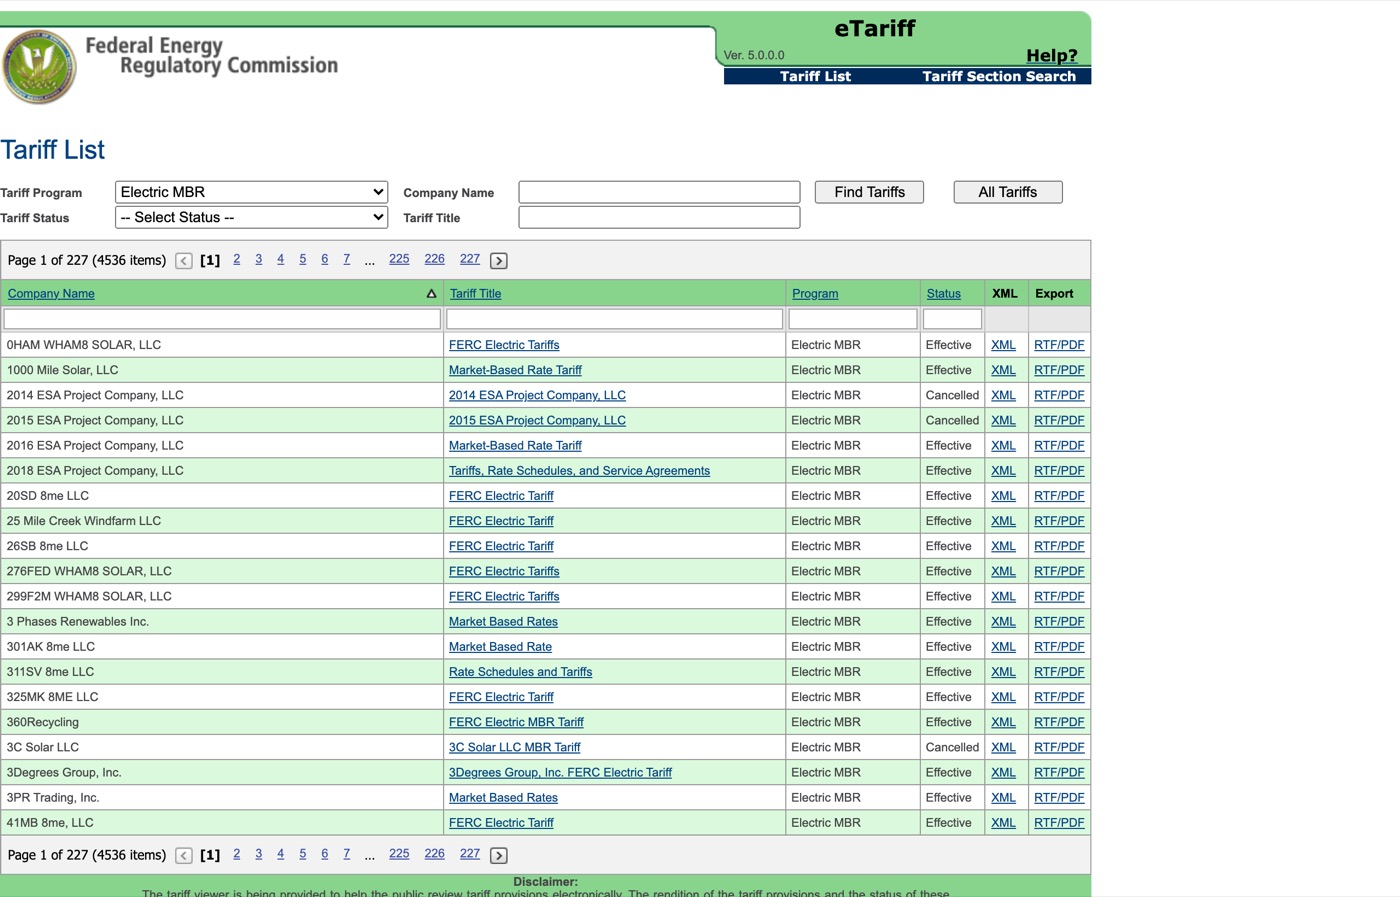Screen dimensions: 1400x897
Task: Select the '26SB 8me LLC' company cell
Action: point(222,546)
